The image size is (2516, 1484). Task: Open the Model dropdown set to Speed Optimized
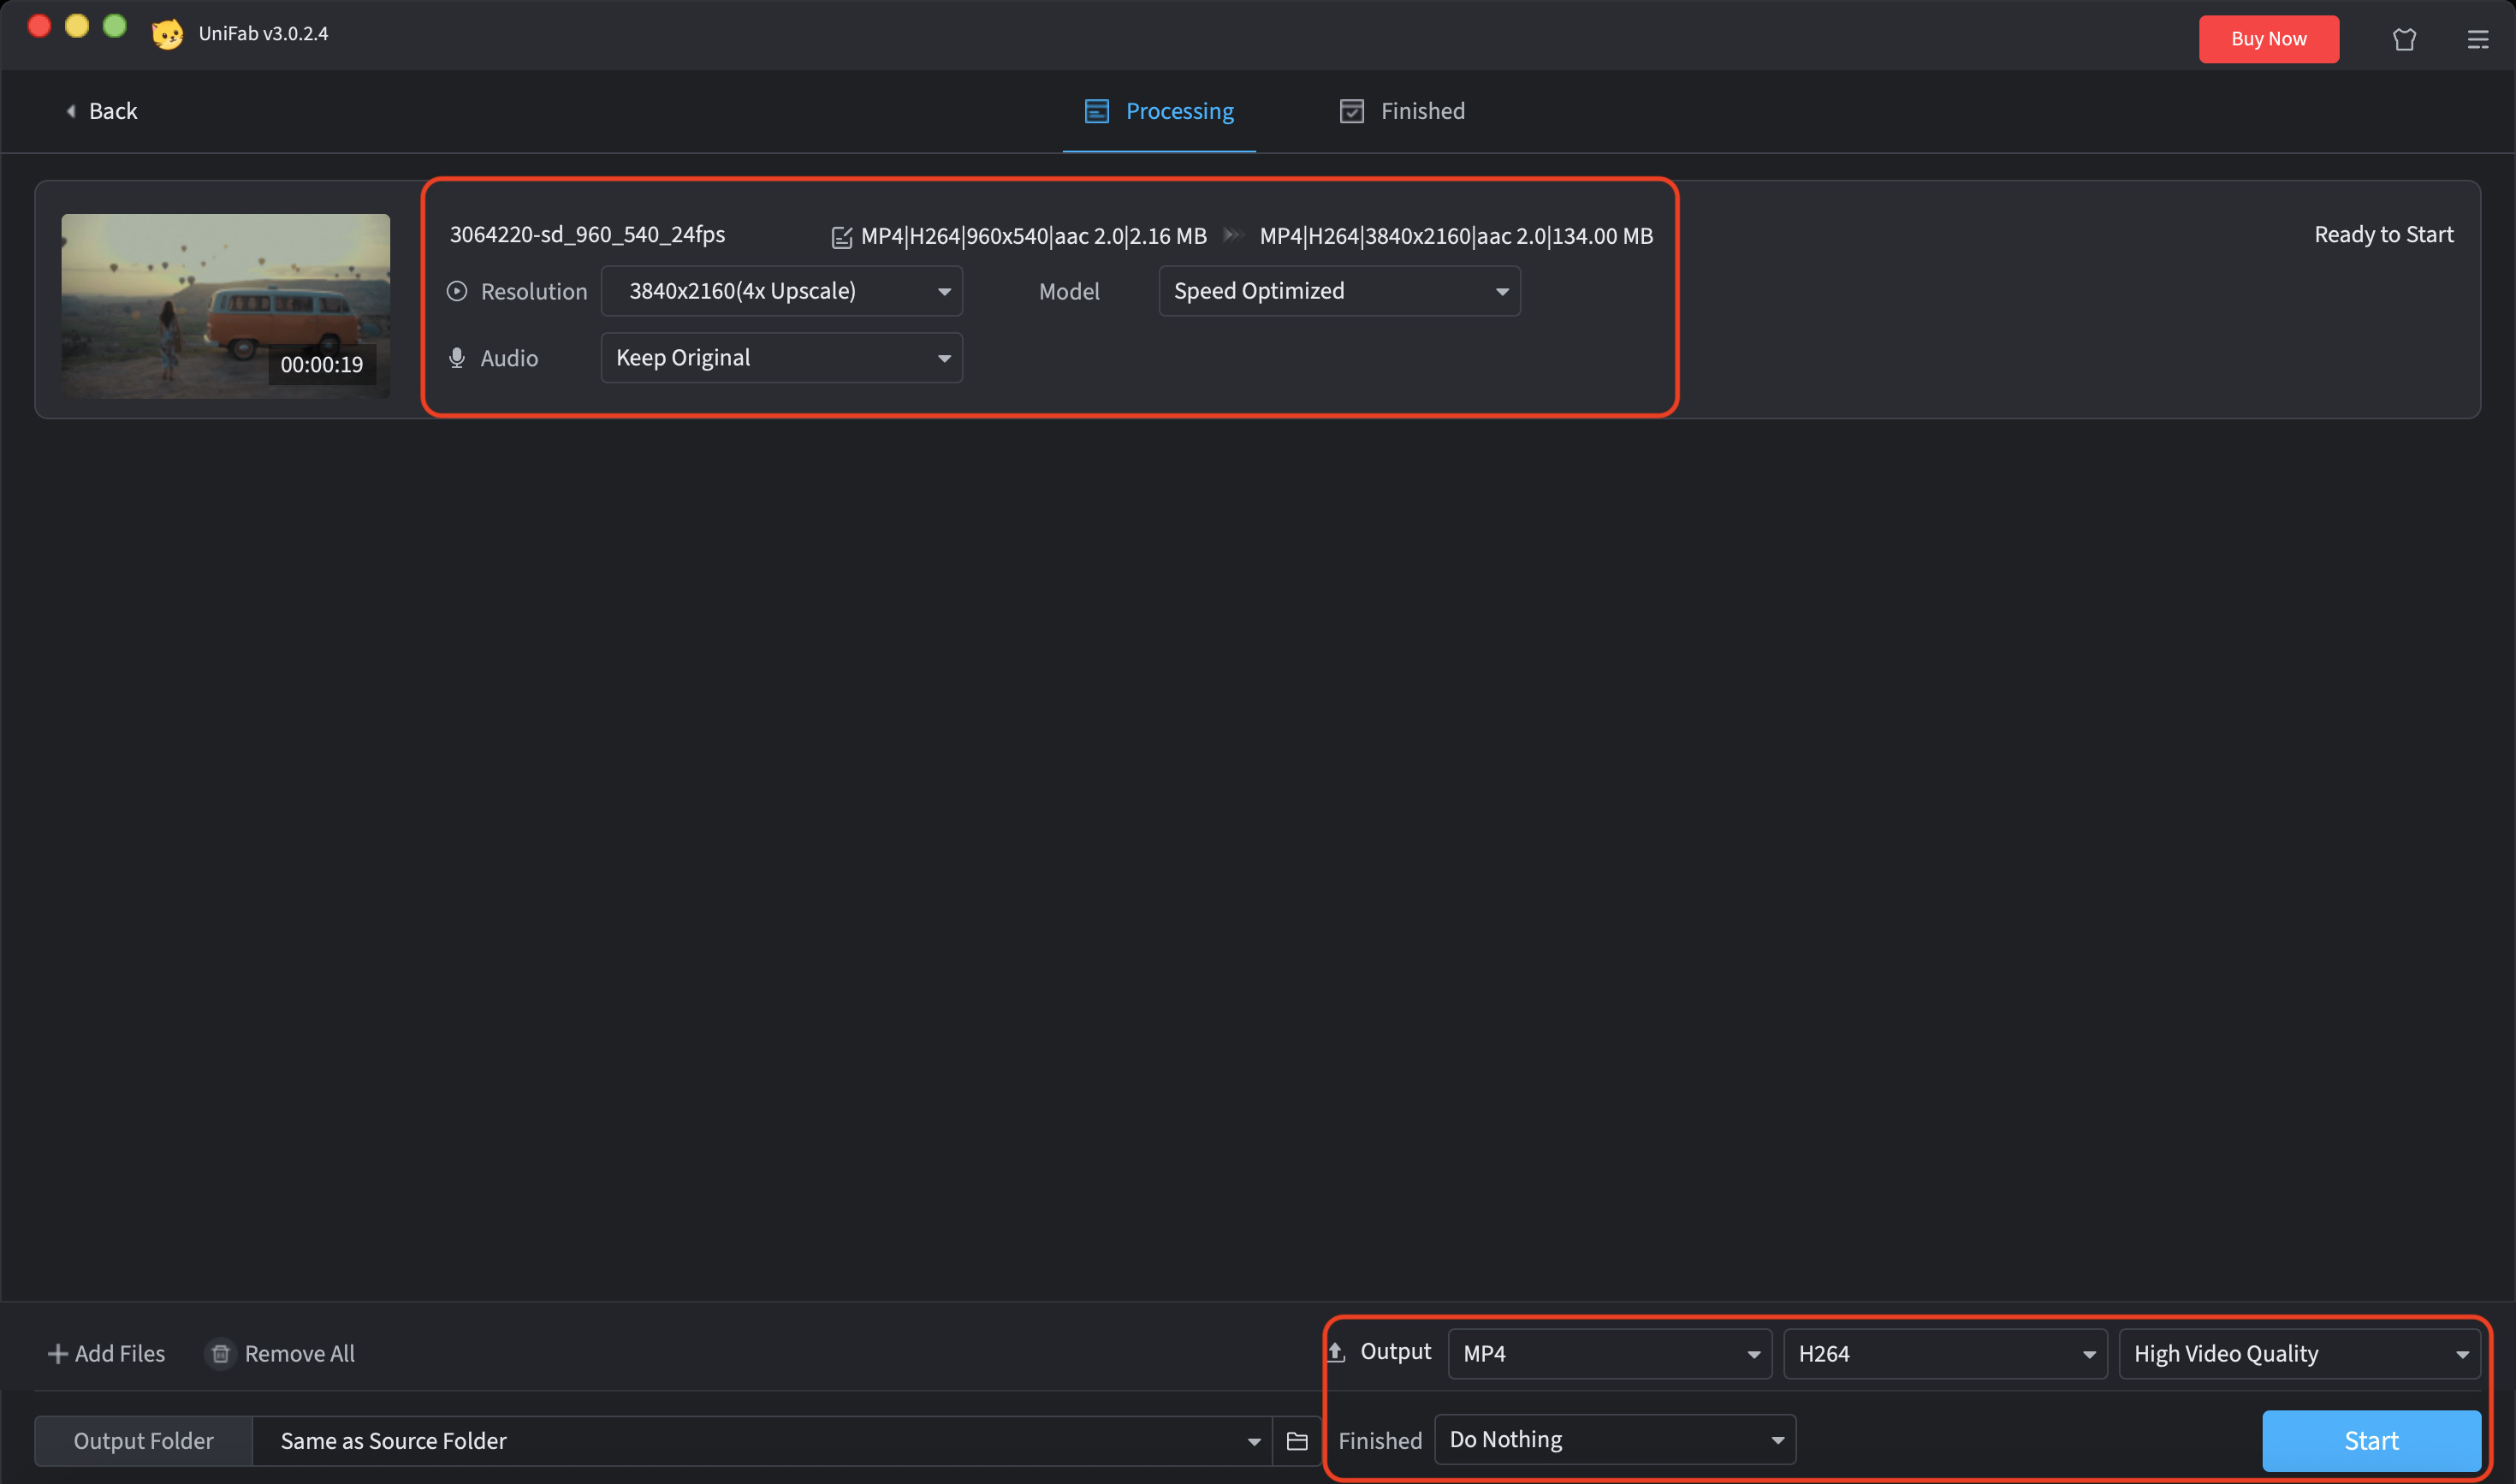(x=1339, y=291)
